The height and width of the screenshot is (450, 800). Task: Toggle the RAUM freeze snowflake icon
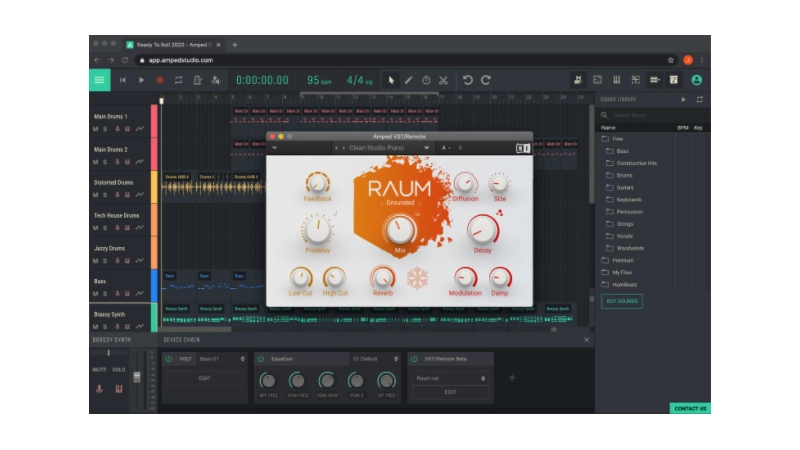tap(417, 279)
